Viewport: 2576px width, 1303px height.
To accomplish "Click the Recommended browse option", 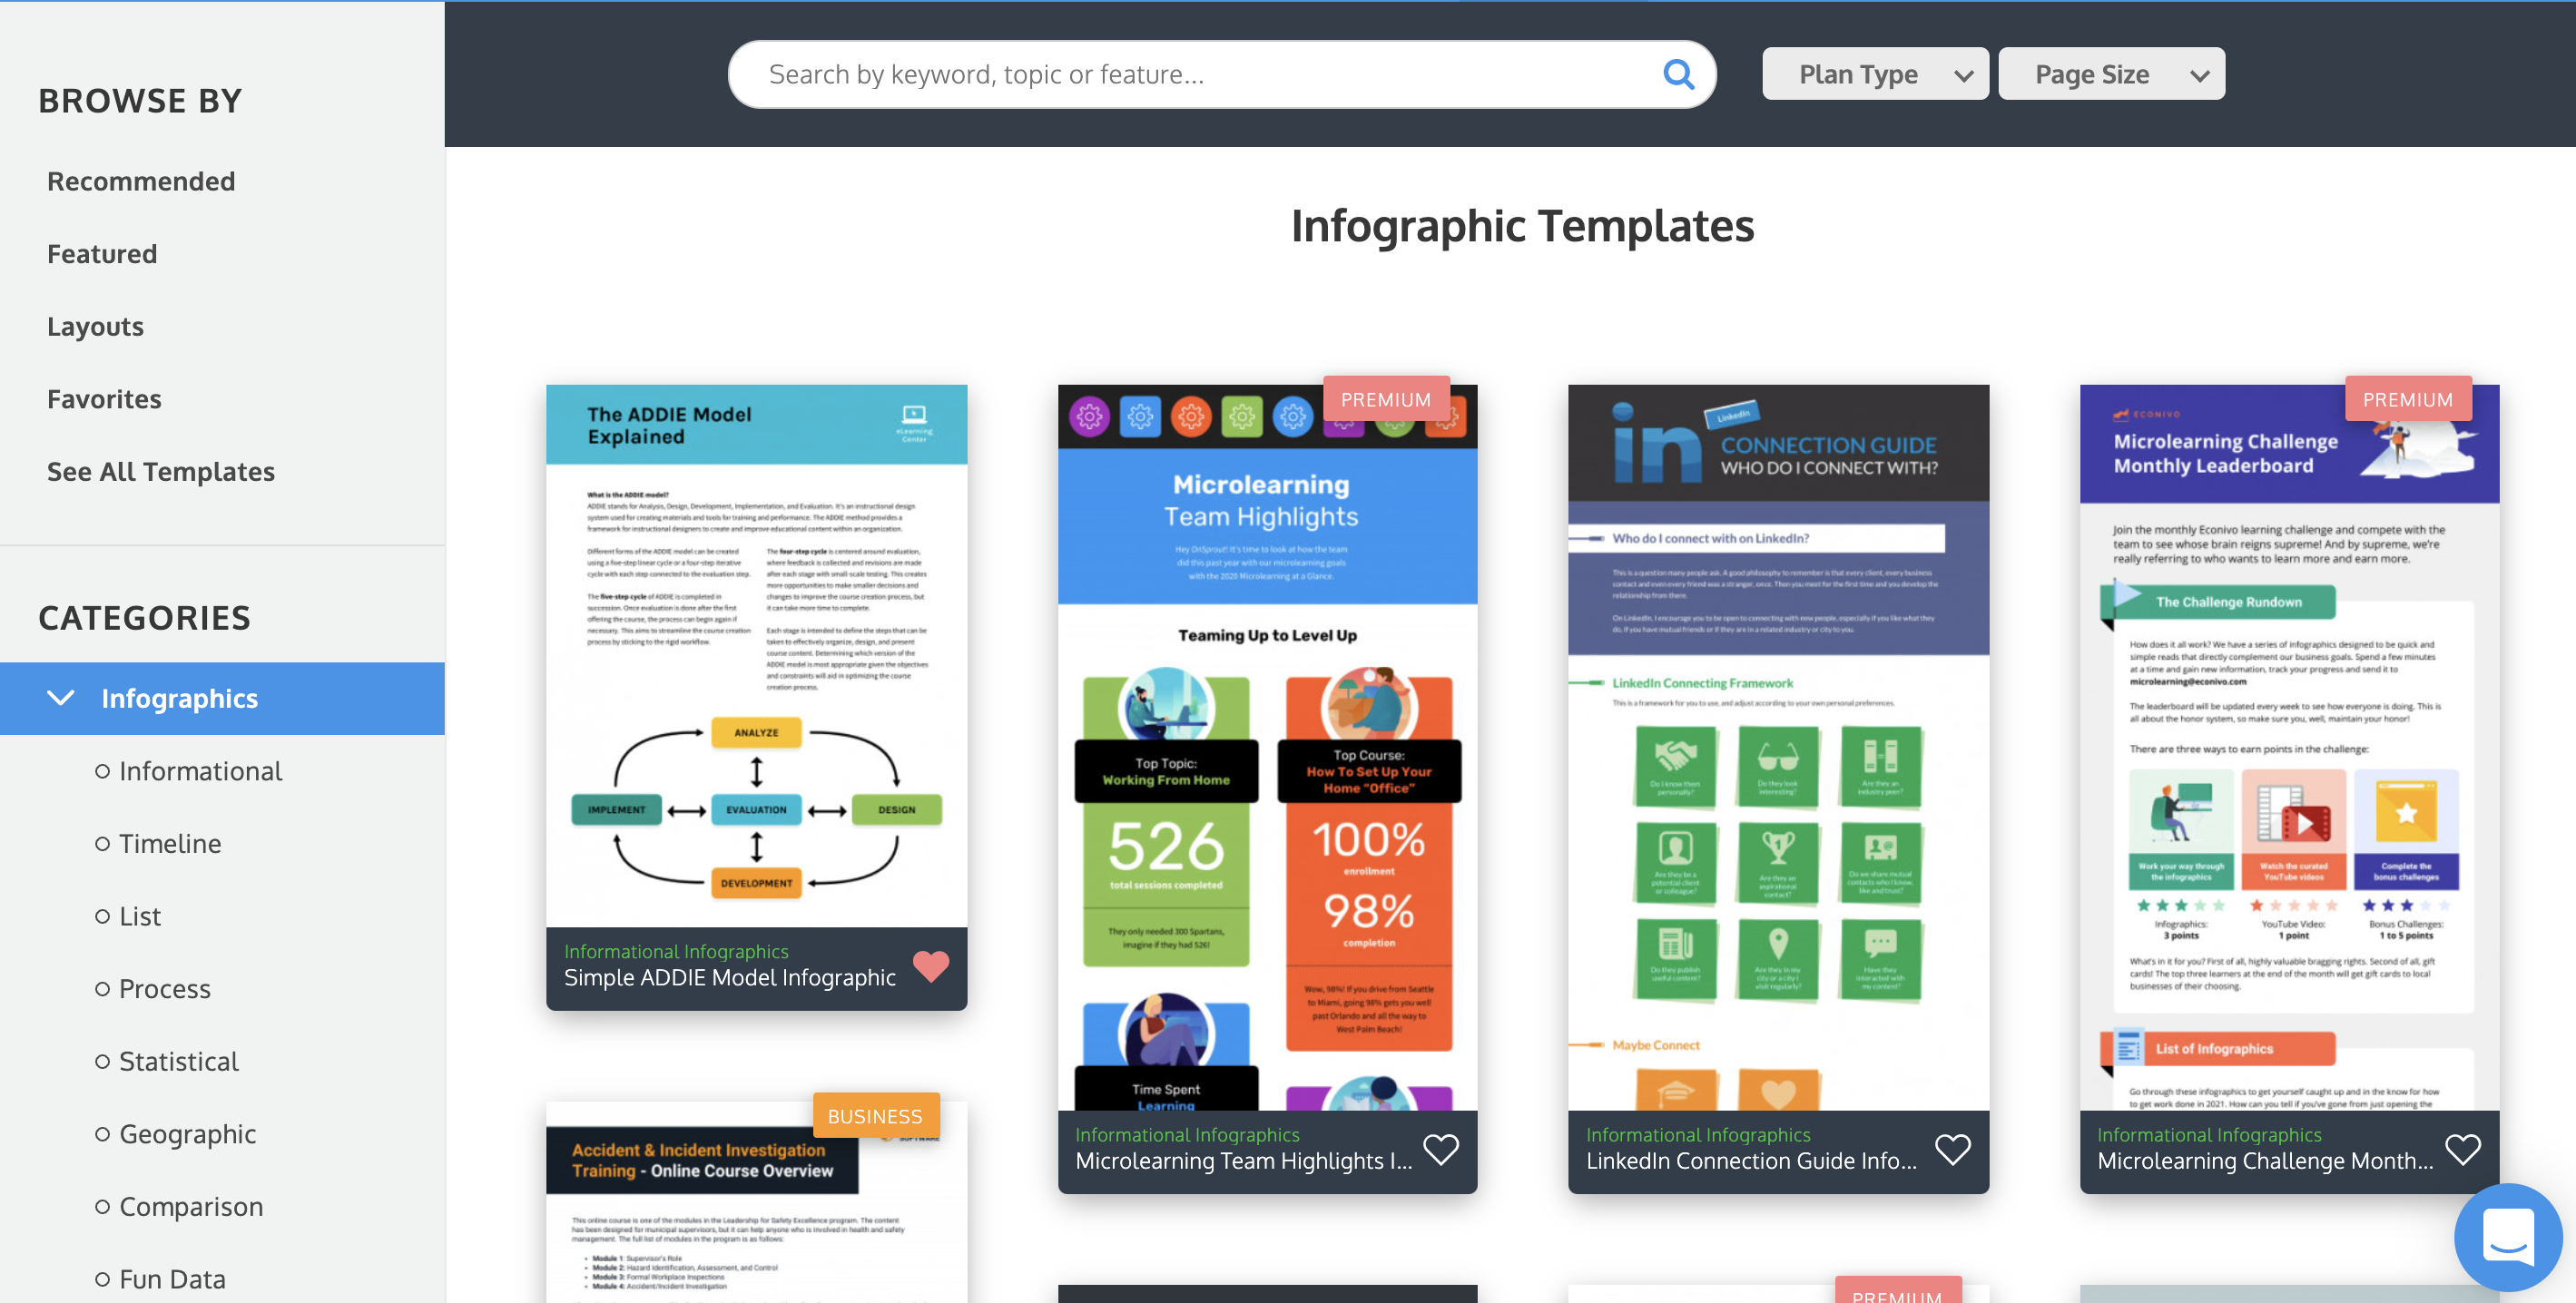I will pos(140,180).
